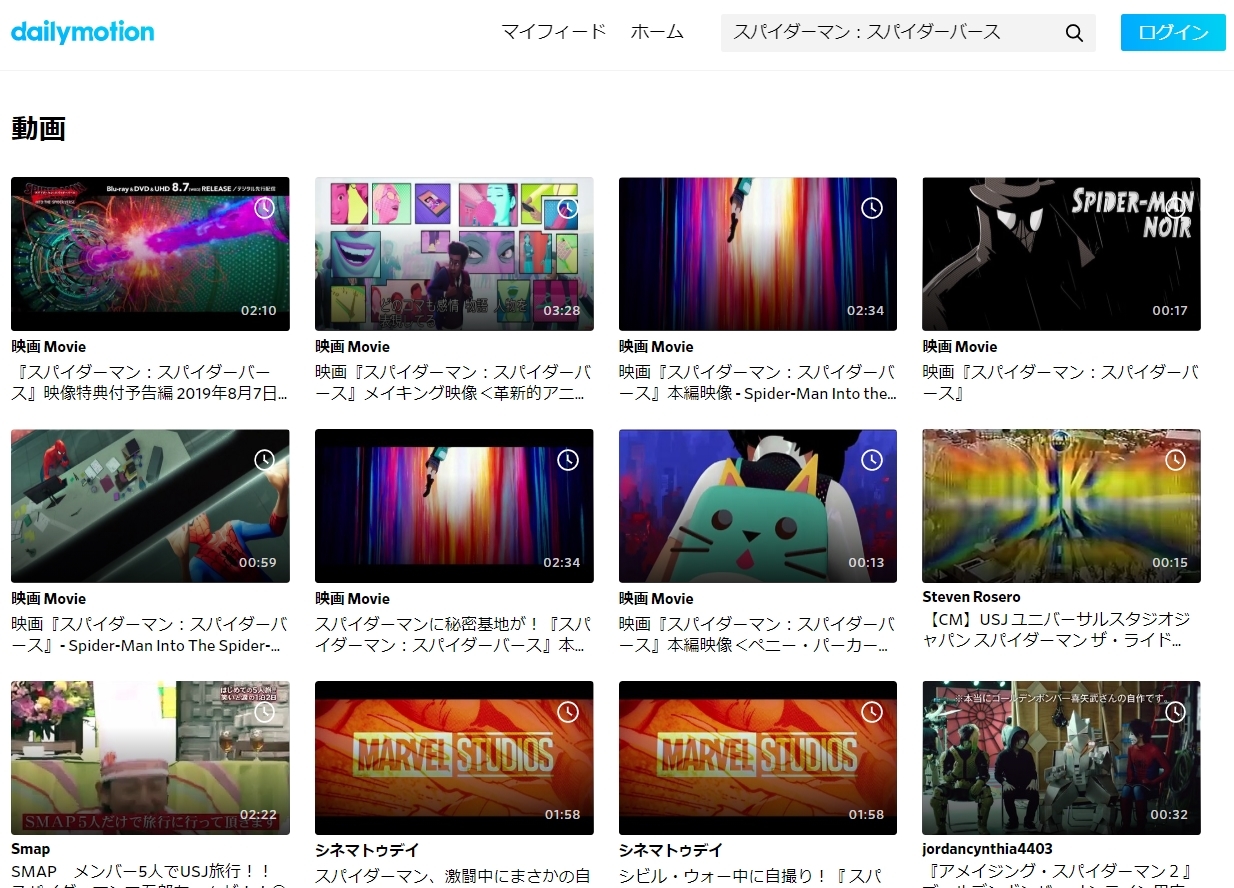The image size is (1234, 888).
Task: Open jordancynthia4403 channel
Action: (987, 849)
